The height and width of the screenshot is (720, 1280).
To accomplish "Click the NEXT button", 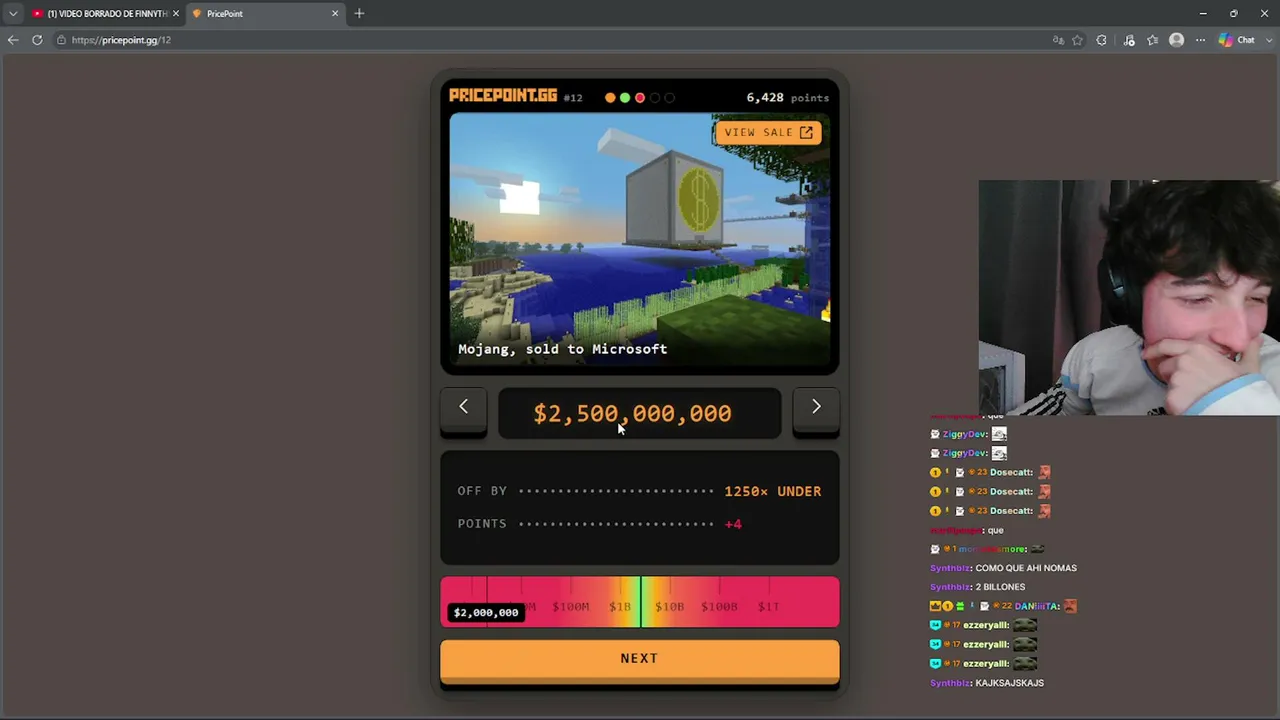I will point(639,659).
